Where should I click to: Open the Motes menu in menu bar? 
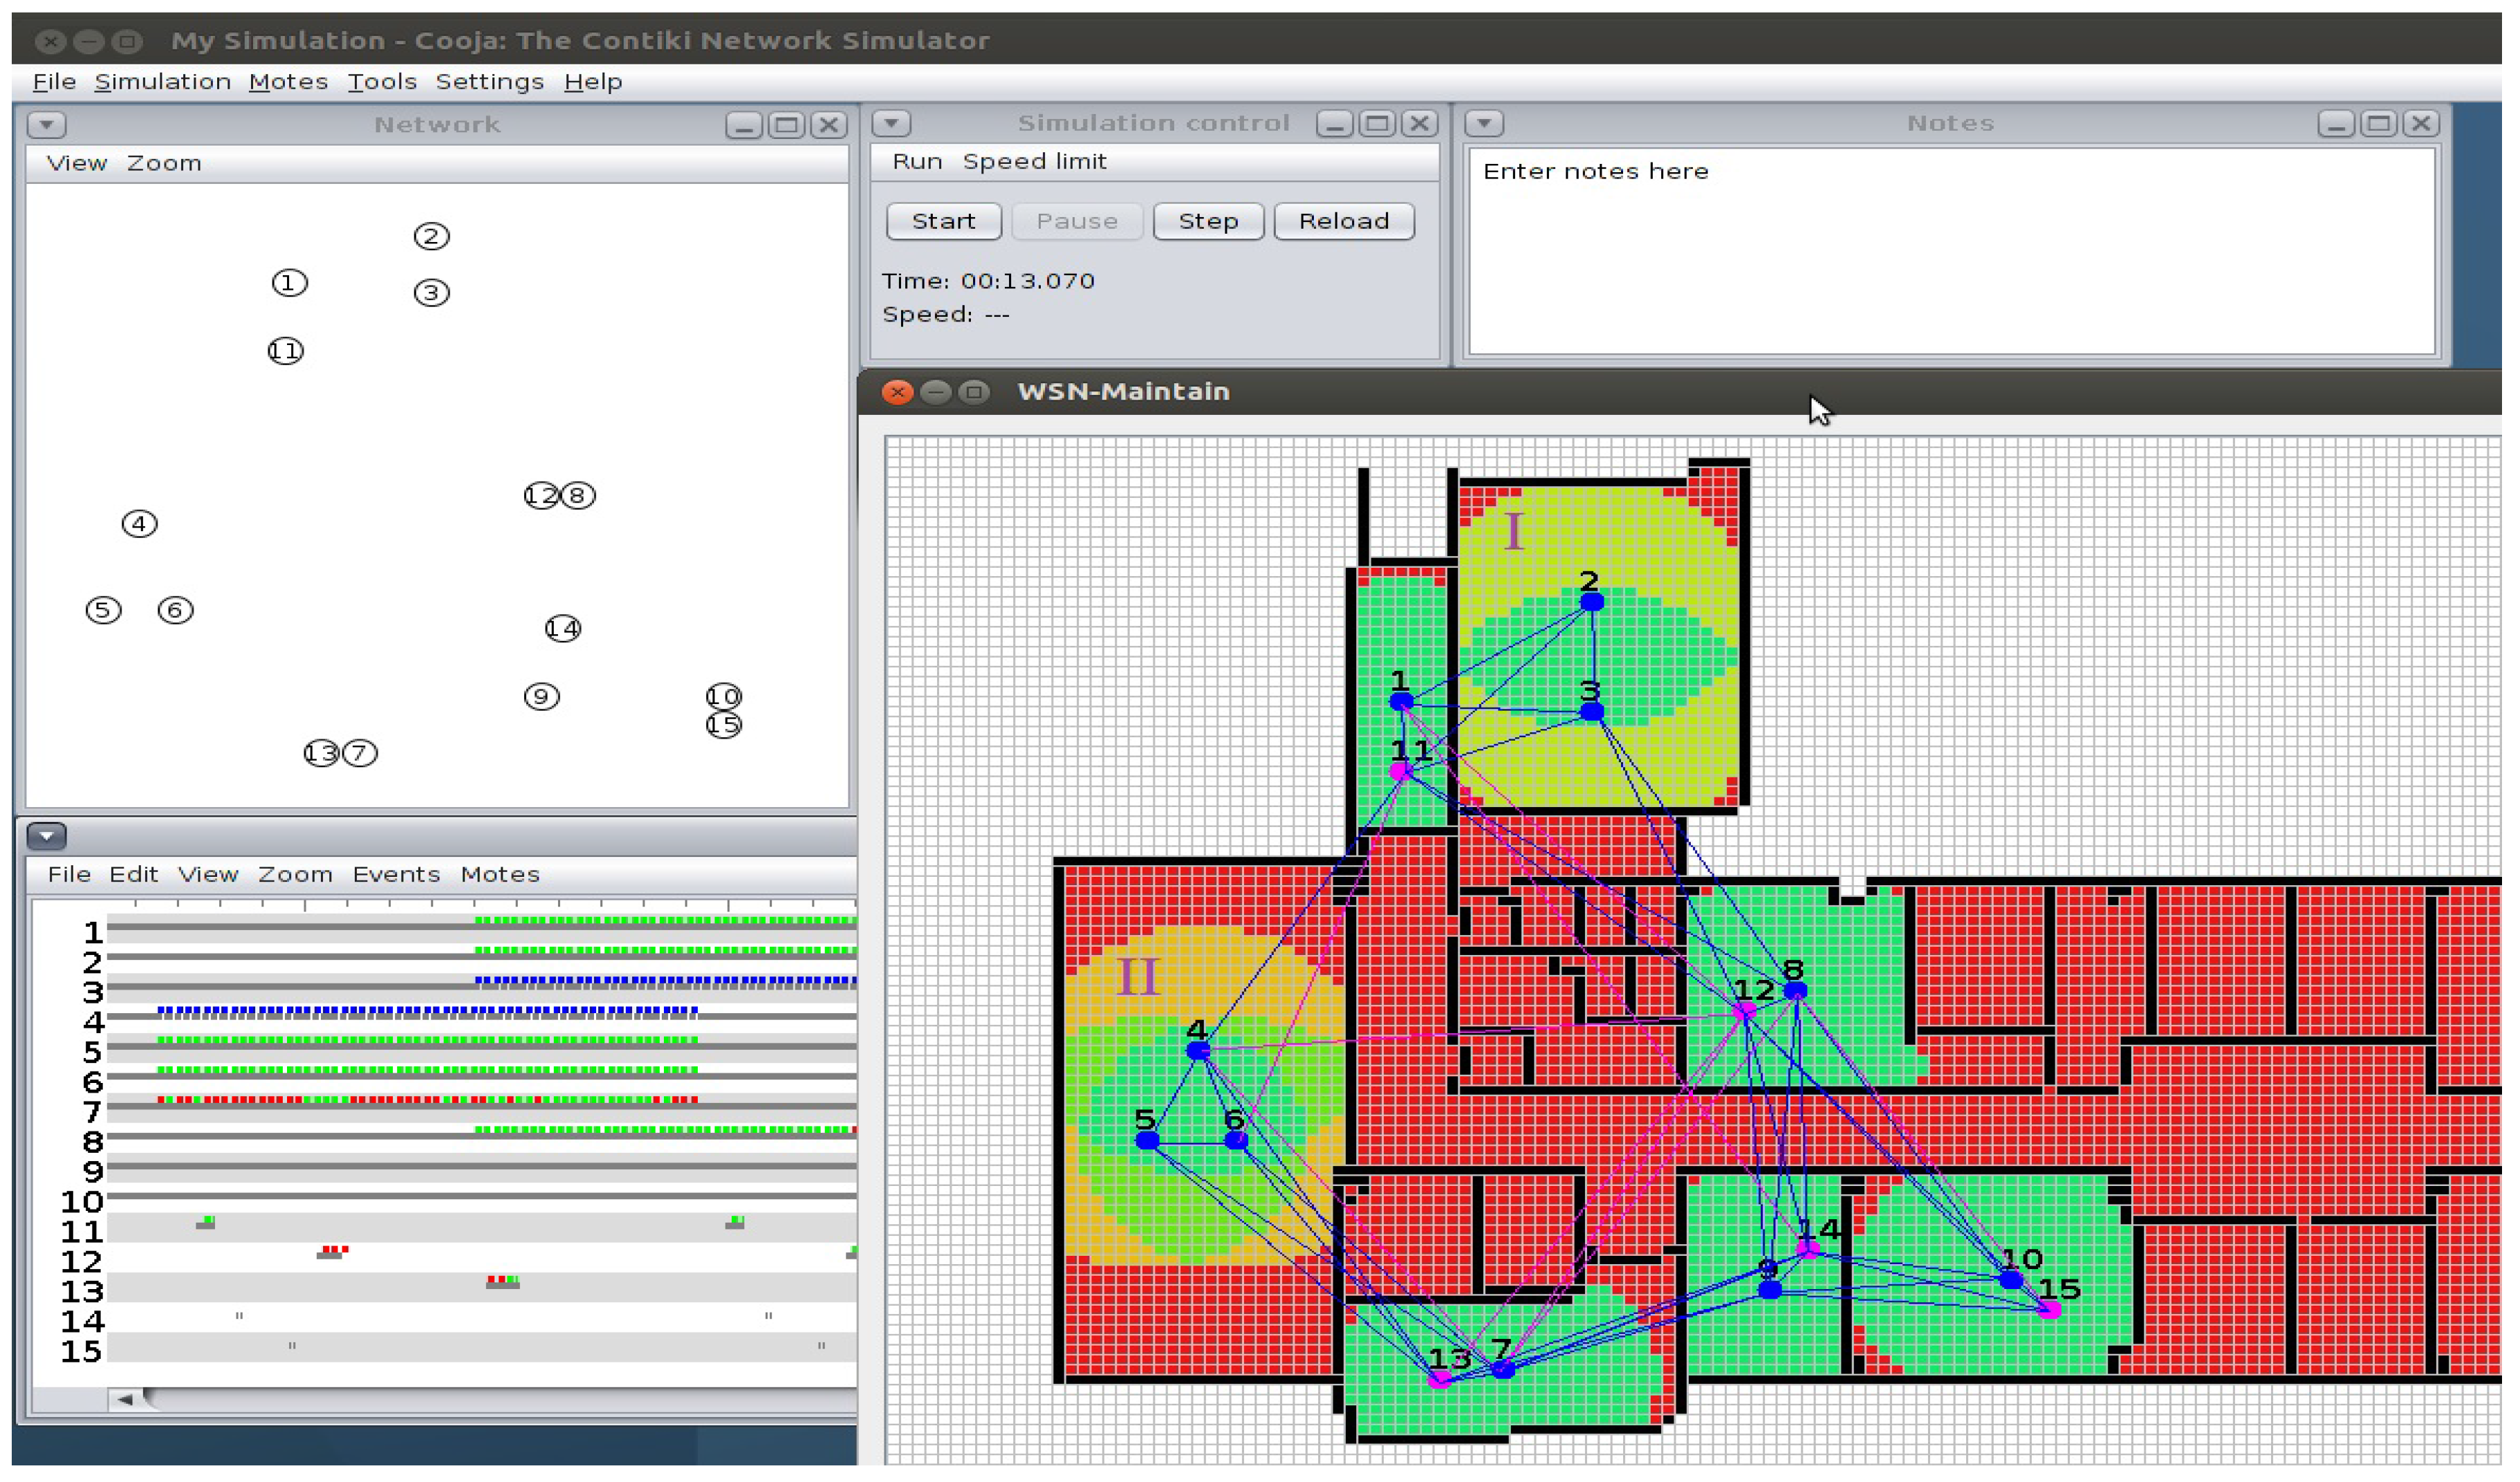pyautogui.click(x=289, y=82)
